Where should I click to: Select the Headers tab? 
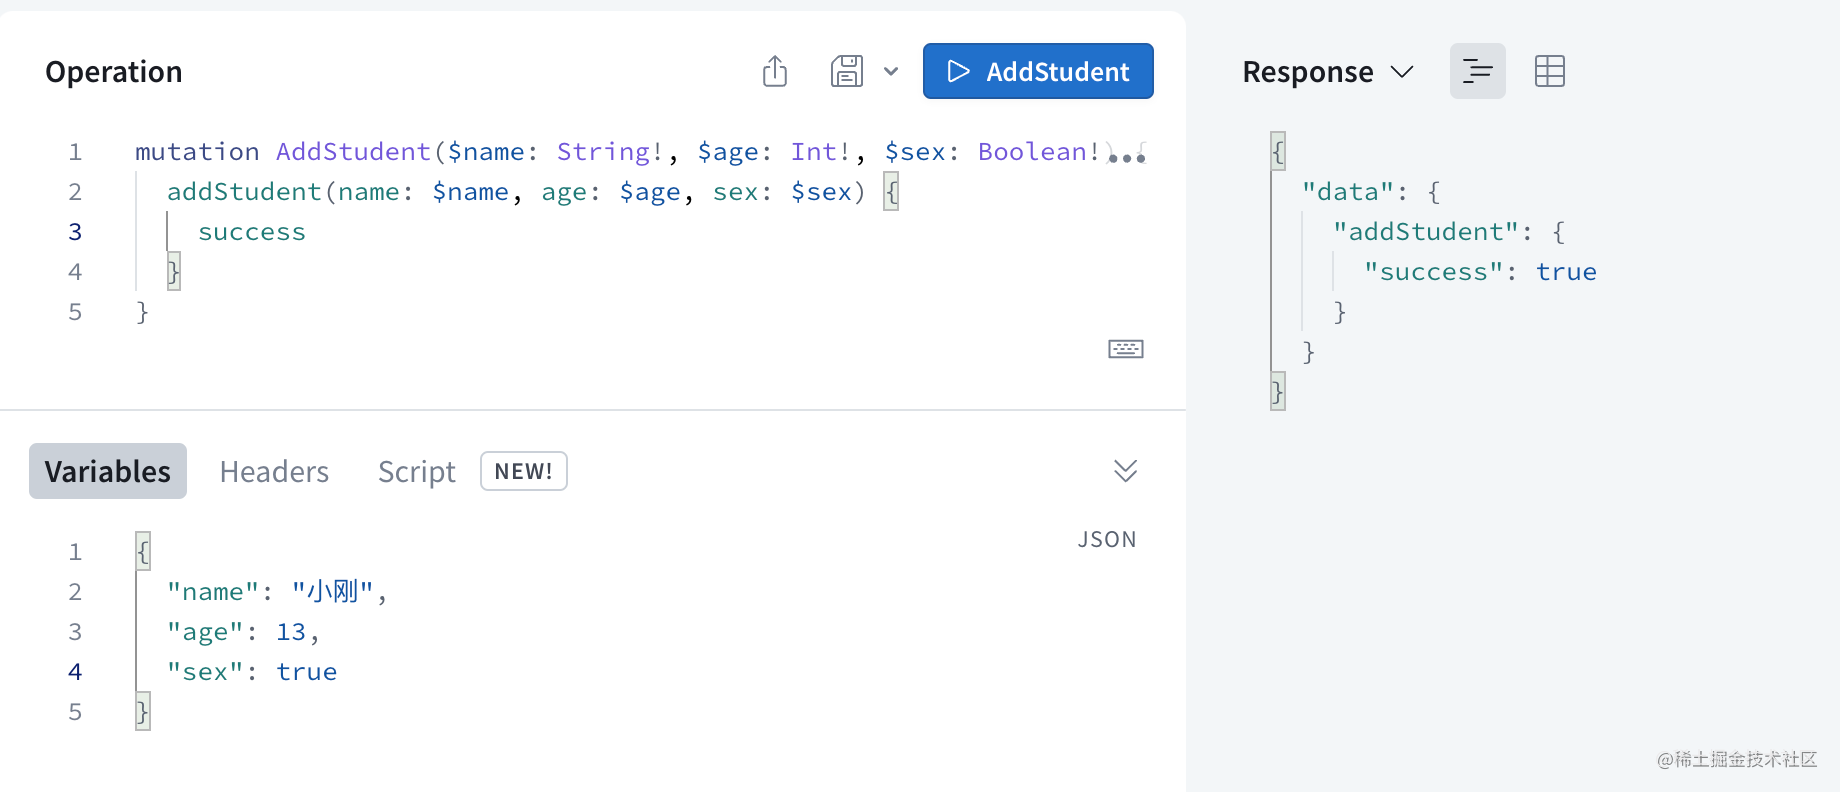tap(274, 471)
